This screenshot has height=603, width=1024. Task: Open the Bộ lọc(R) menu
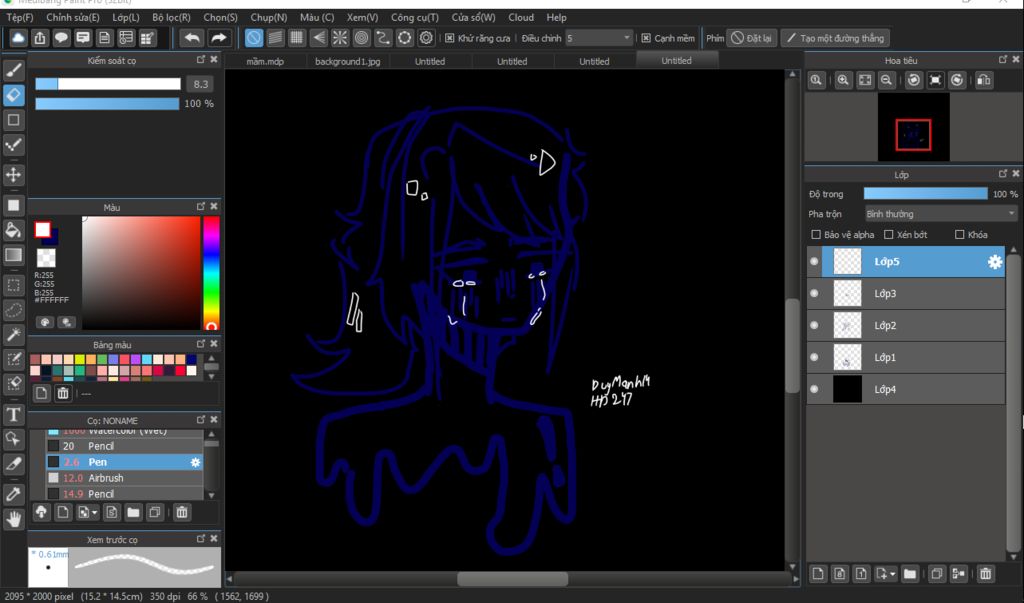click(171, 18)
